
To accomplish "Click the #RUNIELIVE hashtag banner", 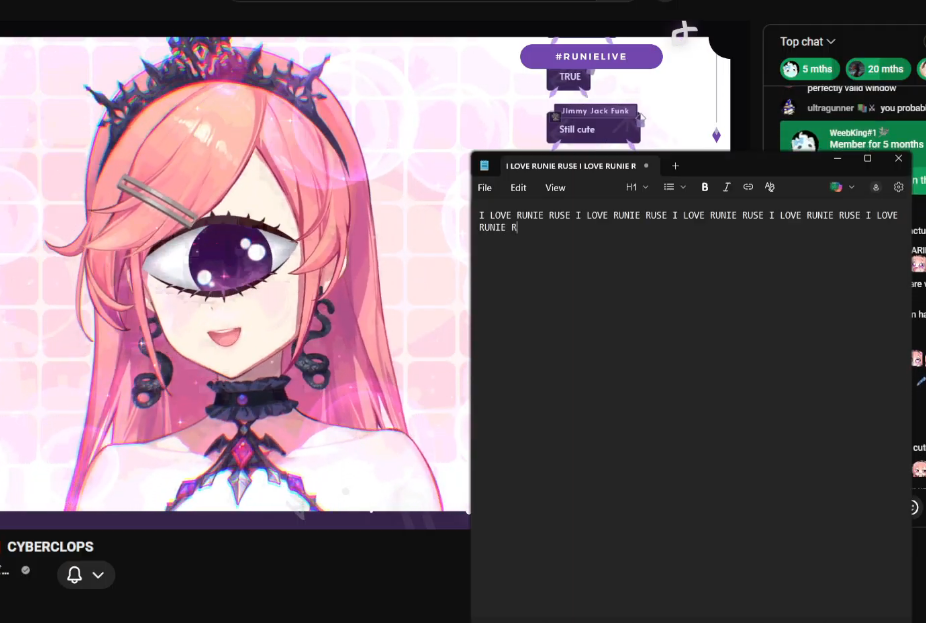I will click(591, 57).
